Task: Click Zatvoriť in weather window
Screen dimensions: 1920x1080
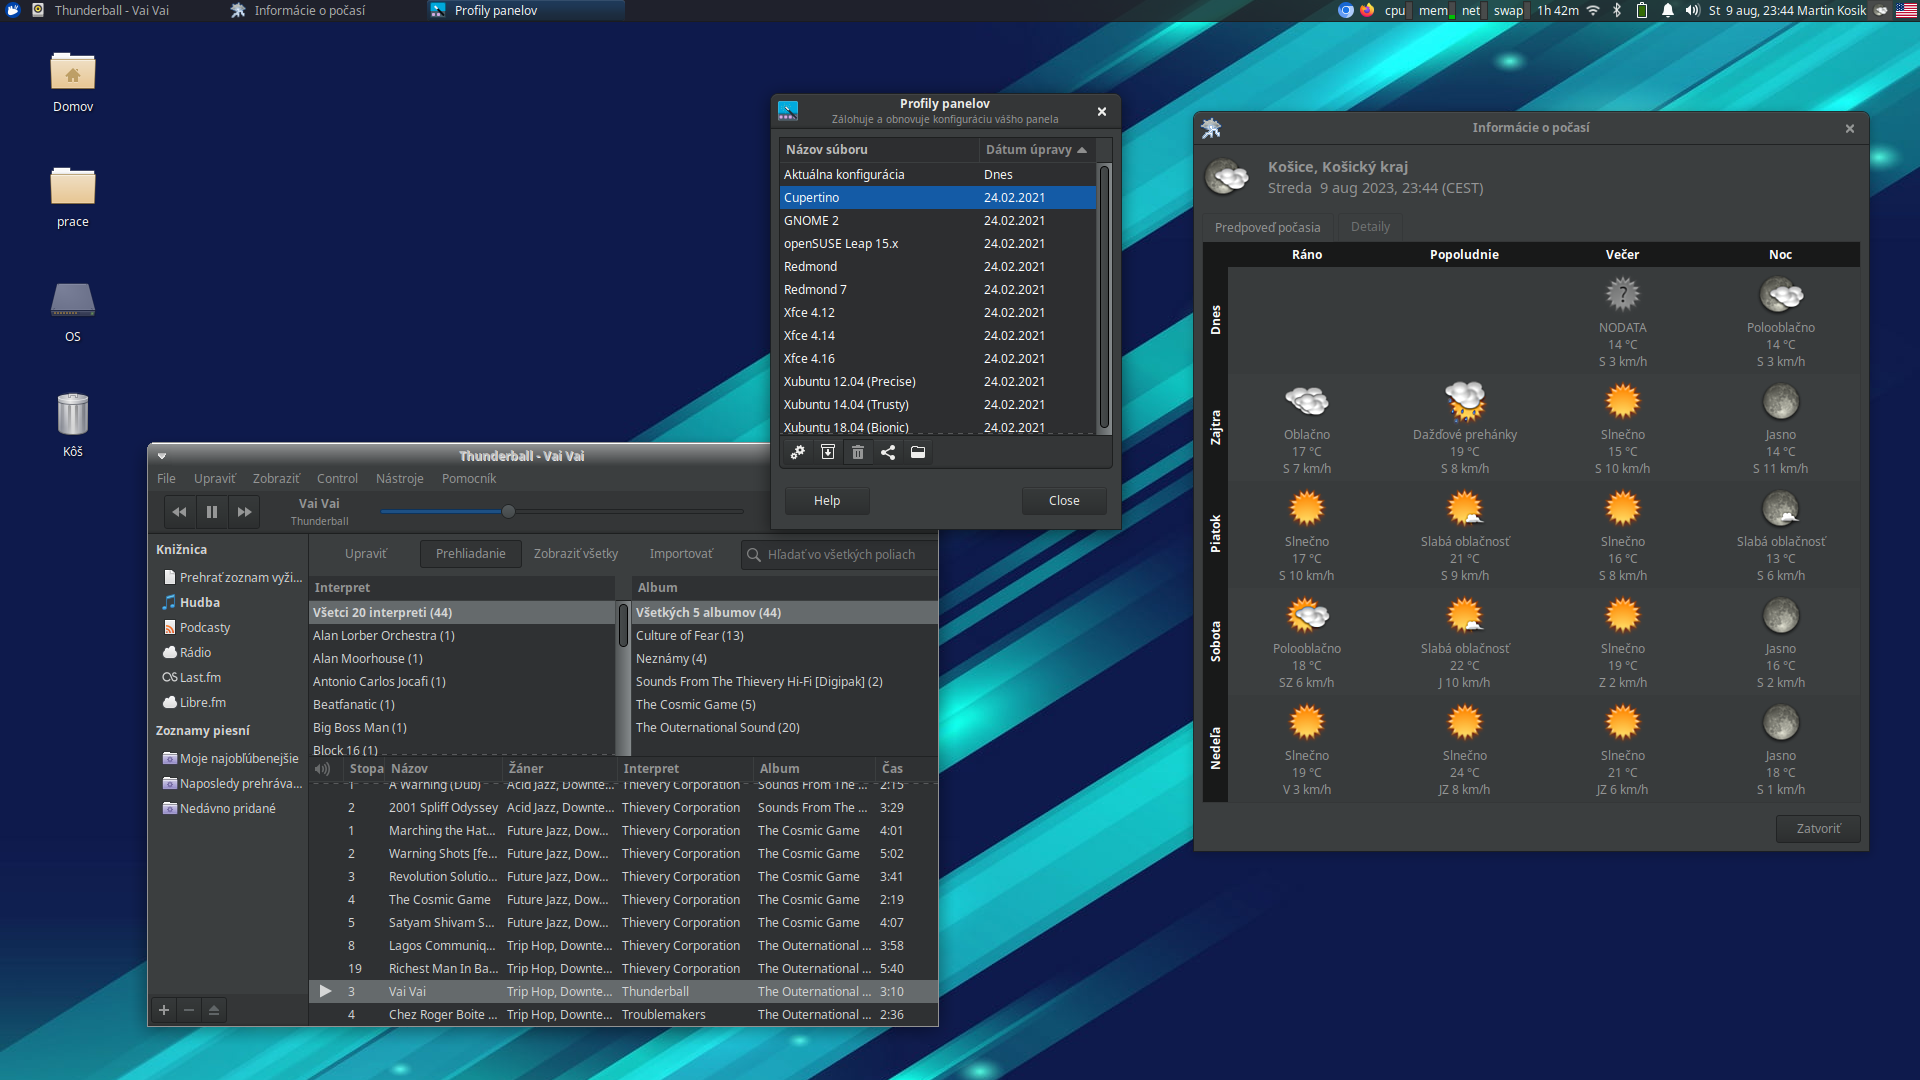Action: pos(1818,829)
